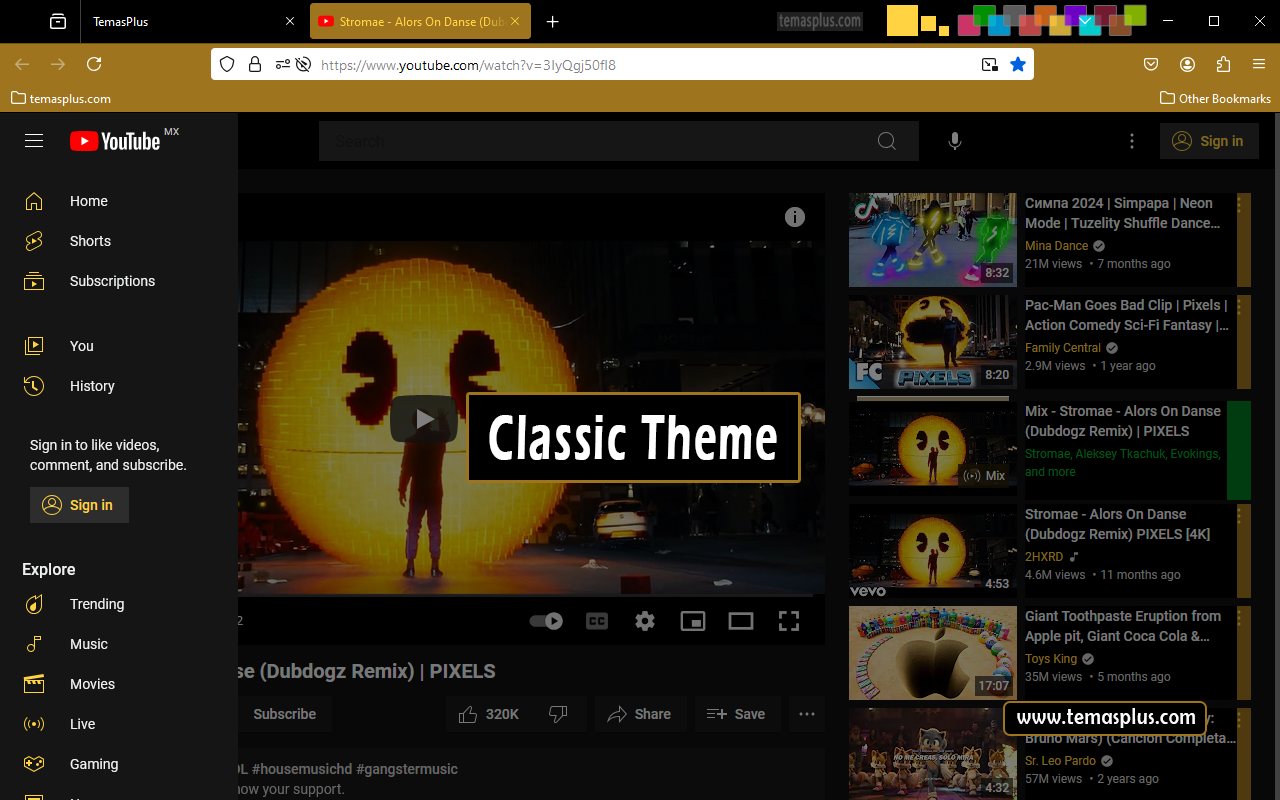Viewport: 1280px width, 800px height.
Task: Open the browser application menu
Action: [1259, 63]
